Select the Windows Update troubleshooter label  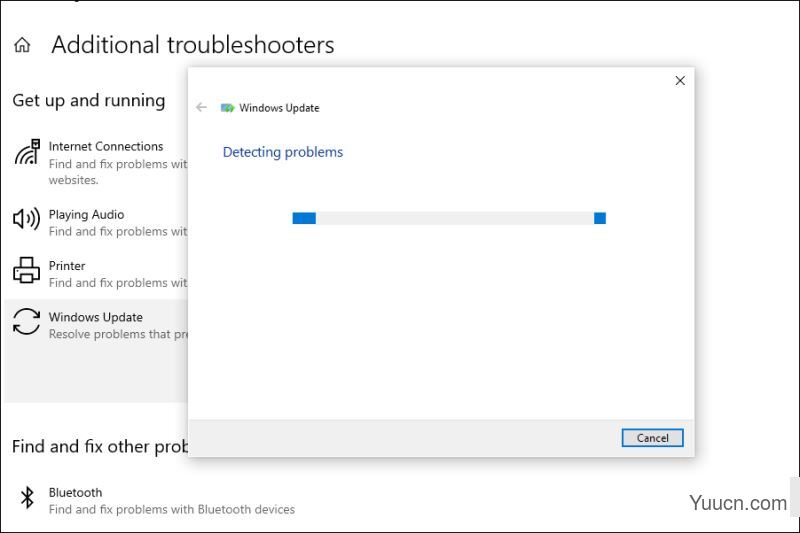(95, 317)
